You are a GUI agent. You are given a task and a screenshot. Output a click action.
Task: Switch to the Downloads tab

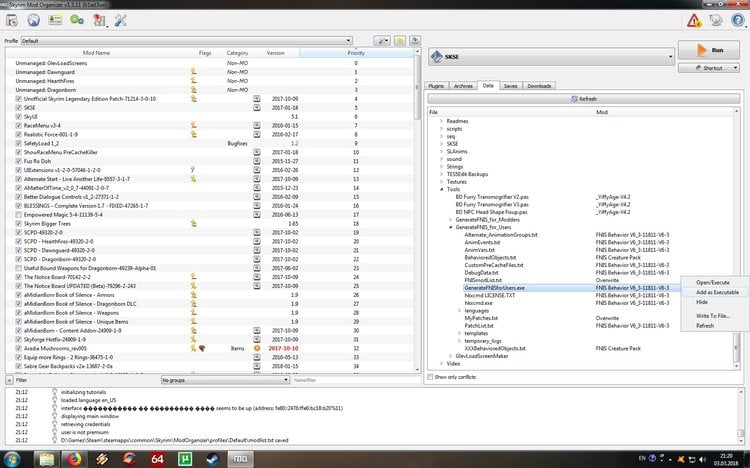click(539, 86)
